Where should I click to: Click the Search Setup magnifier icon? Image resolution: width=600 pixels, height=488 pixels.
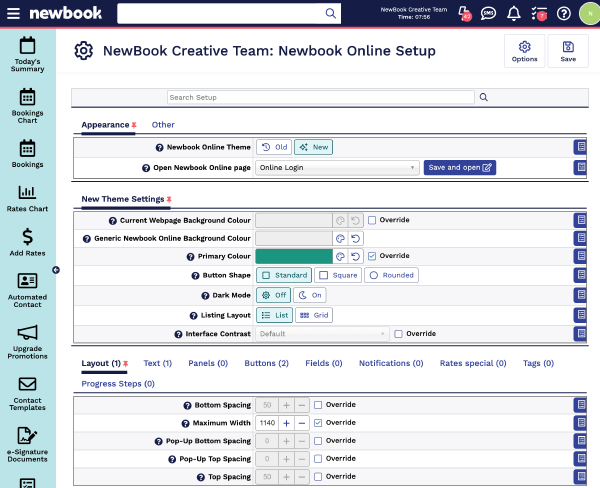pos(484,97)
